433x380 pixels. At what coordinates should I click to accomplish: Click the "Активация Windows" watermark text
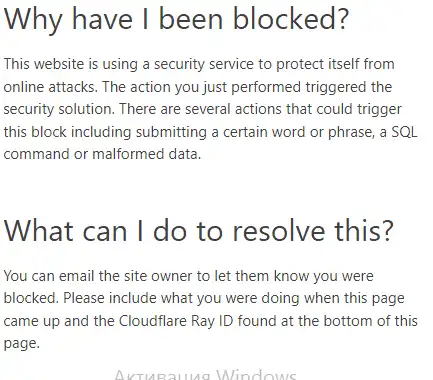205,375
